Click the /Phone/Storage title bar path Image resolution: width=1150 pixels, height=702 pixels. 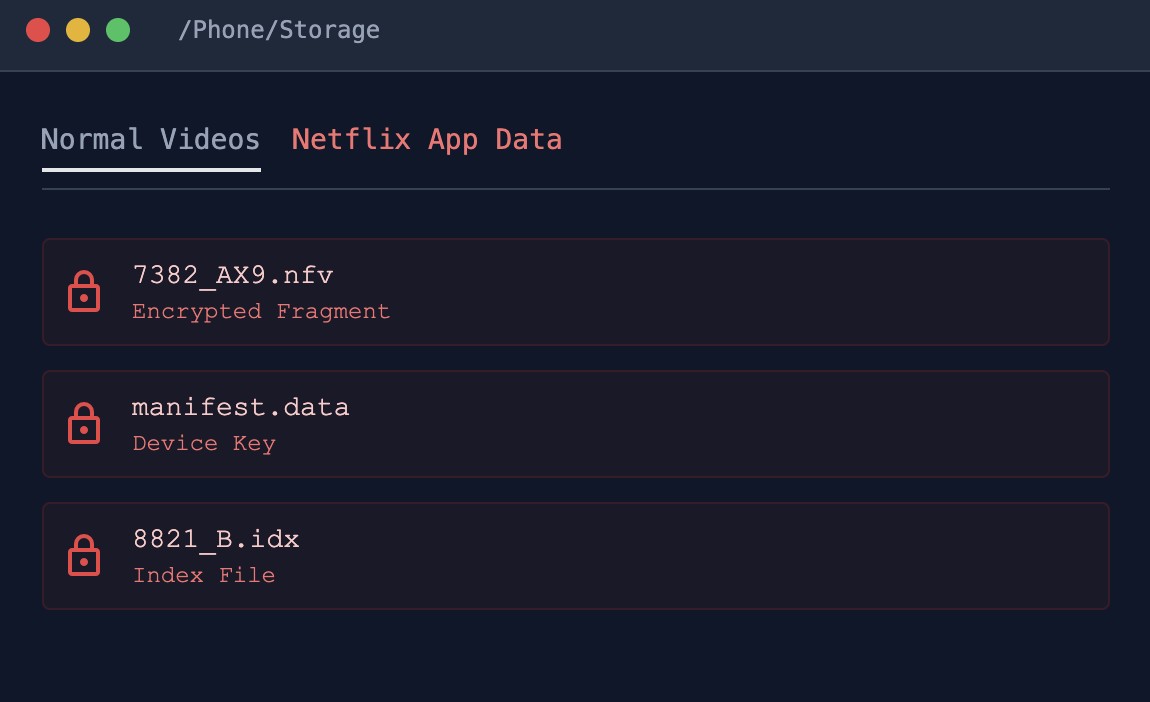(278, 30)
